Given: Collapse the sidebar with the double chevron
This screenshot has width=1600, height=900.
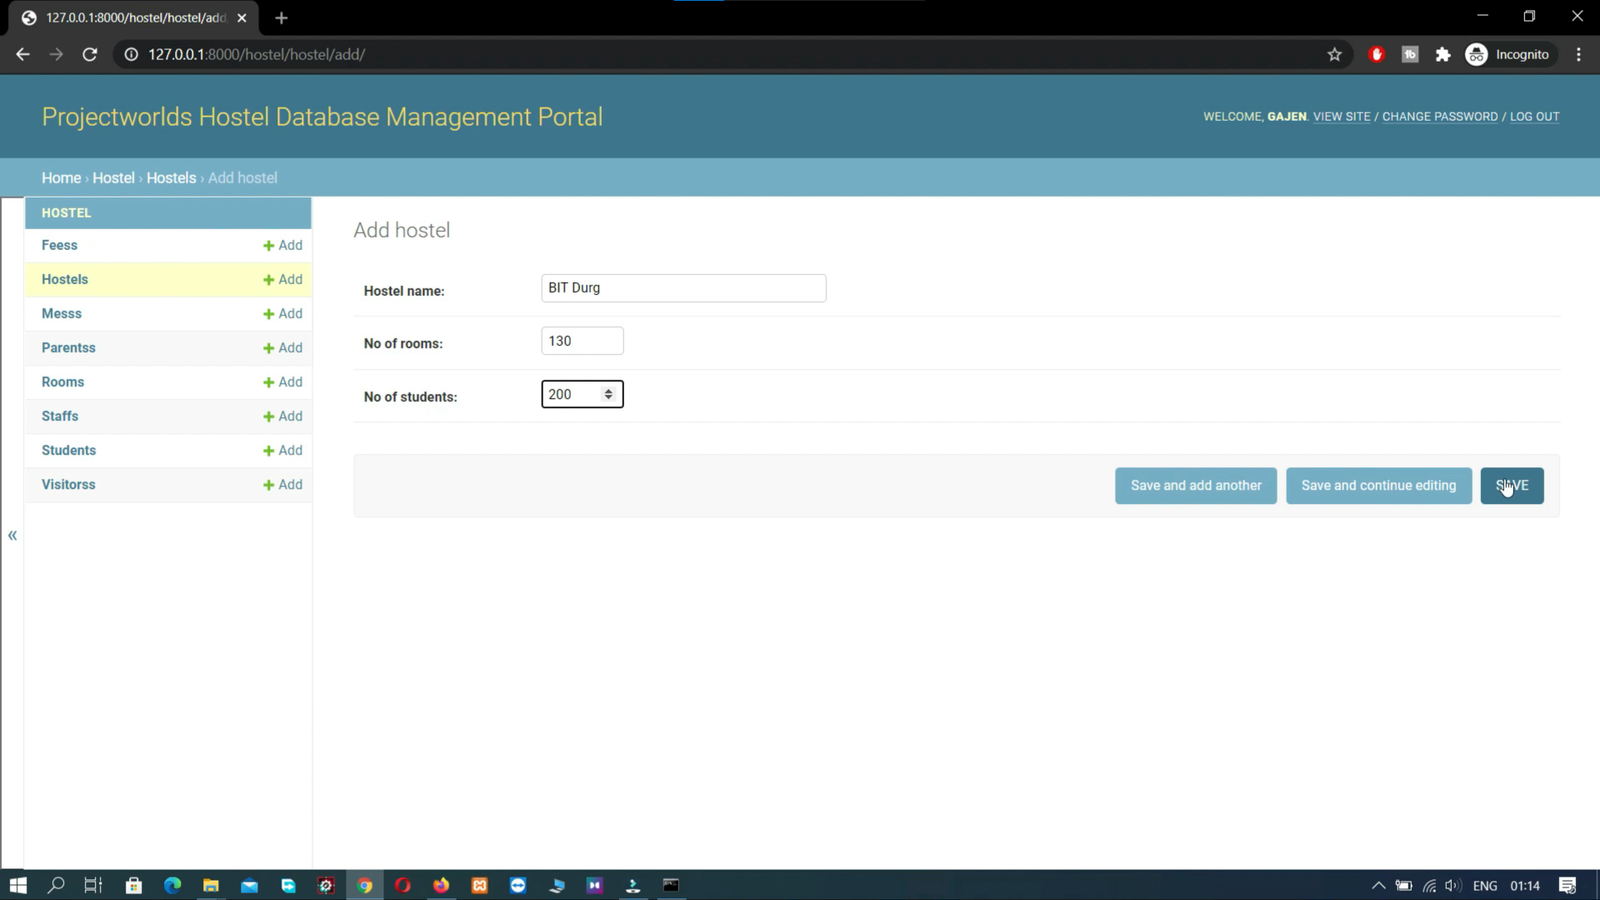Looking at the screenshot, I should pos(13,536).
